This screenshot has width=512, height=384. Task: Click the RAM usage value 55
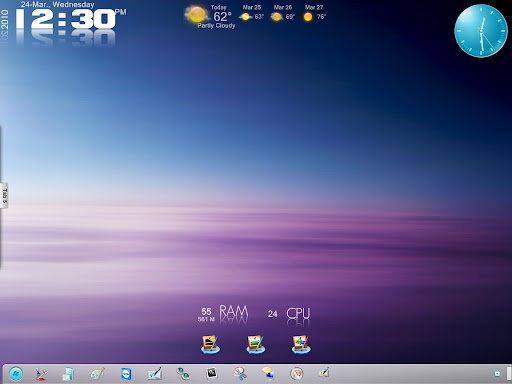pos(206,312)
